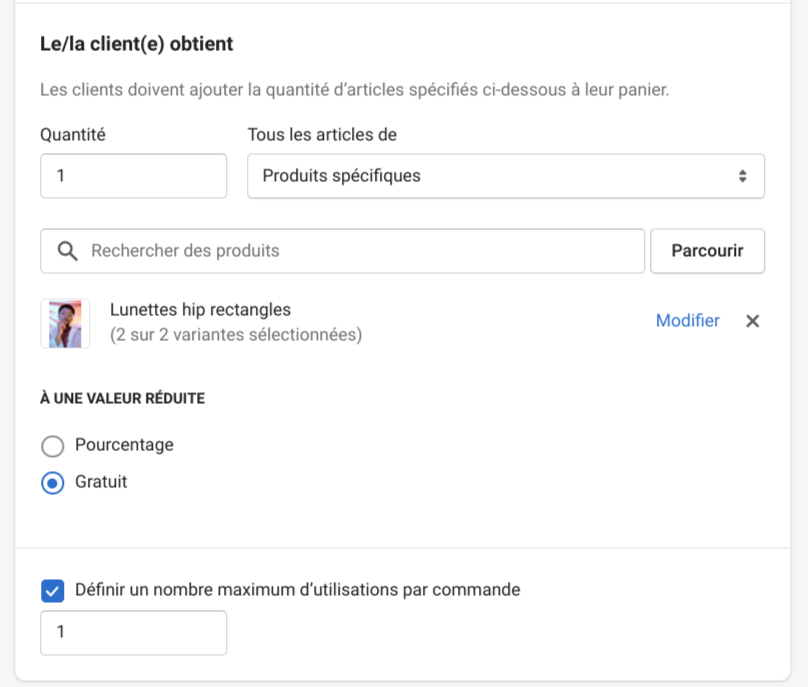
Task: Click the Lunettes hip rectangles product name
Action: click(x=200, y=310)
